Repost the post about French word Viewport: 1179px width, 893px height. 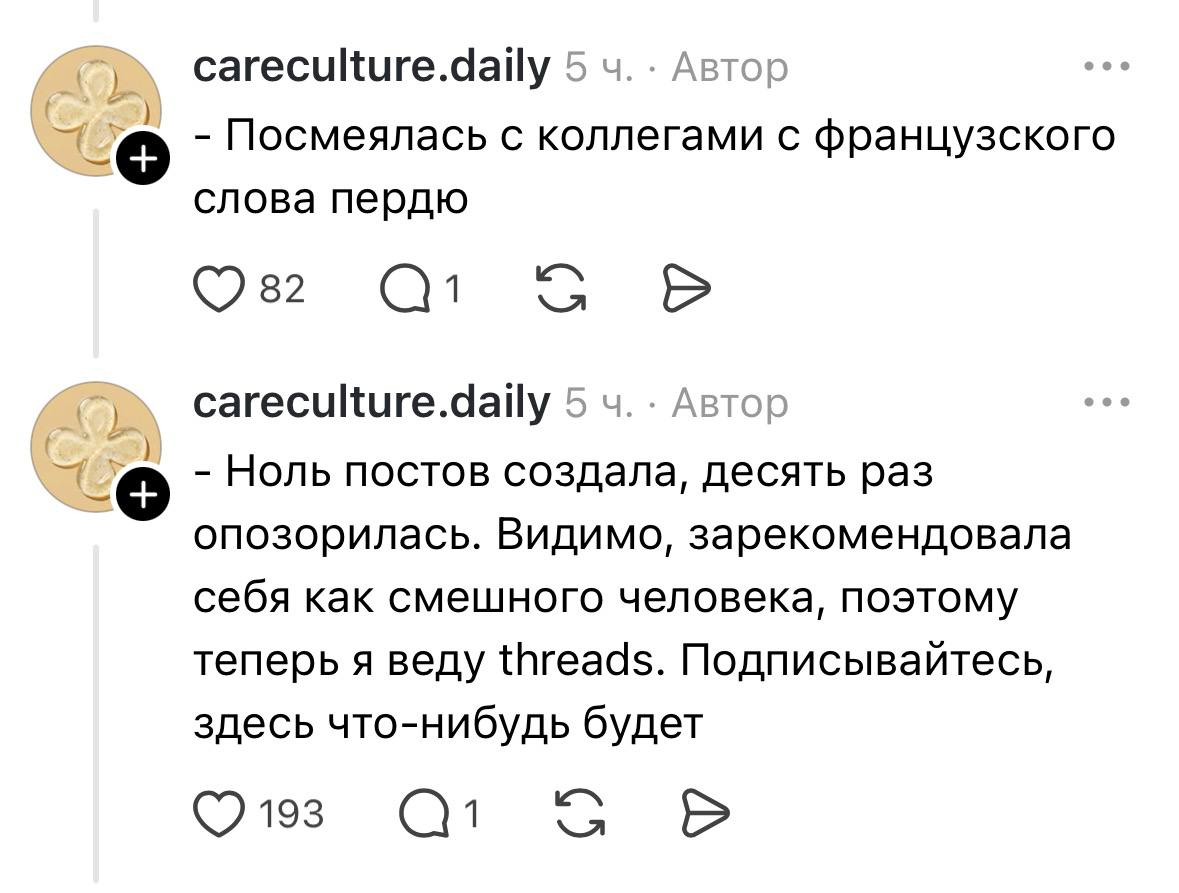point(560,290)
